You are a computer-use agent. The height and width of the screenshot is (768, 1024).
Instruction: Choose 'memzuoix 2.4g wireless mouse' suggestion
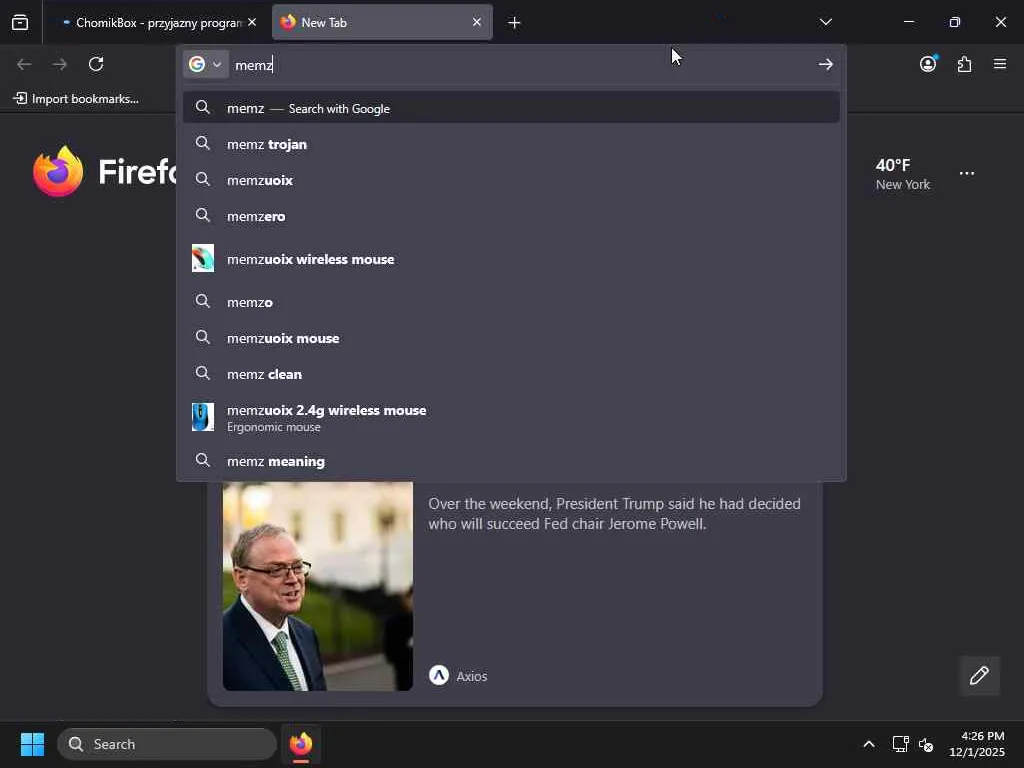tap(511, 417)
